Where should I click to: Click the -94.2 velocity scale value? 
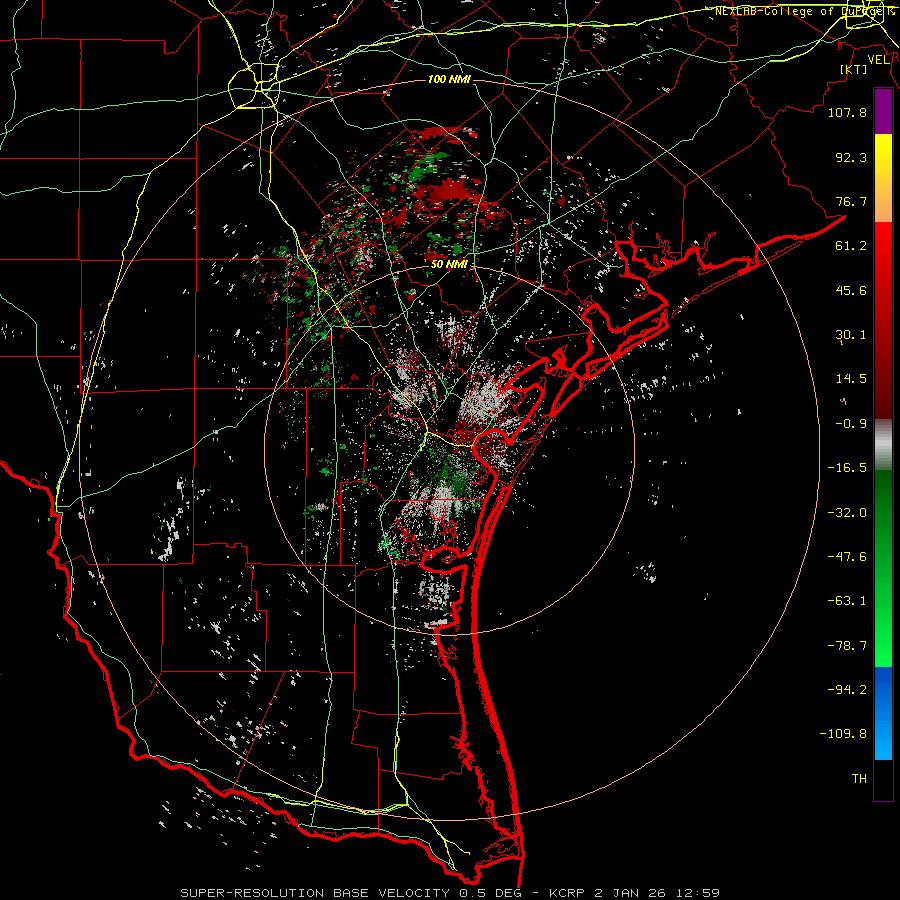point(847,690)
